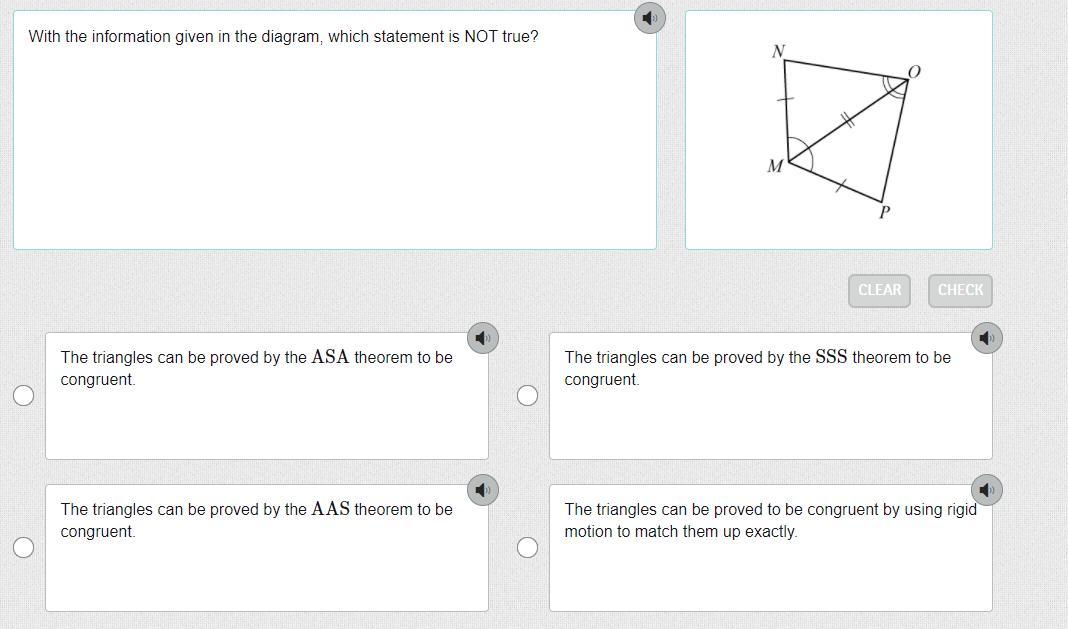Play audio for the ASA theorem answer

tap(483, 338)
